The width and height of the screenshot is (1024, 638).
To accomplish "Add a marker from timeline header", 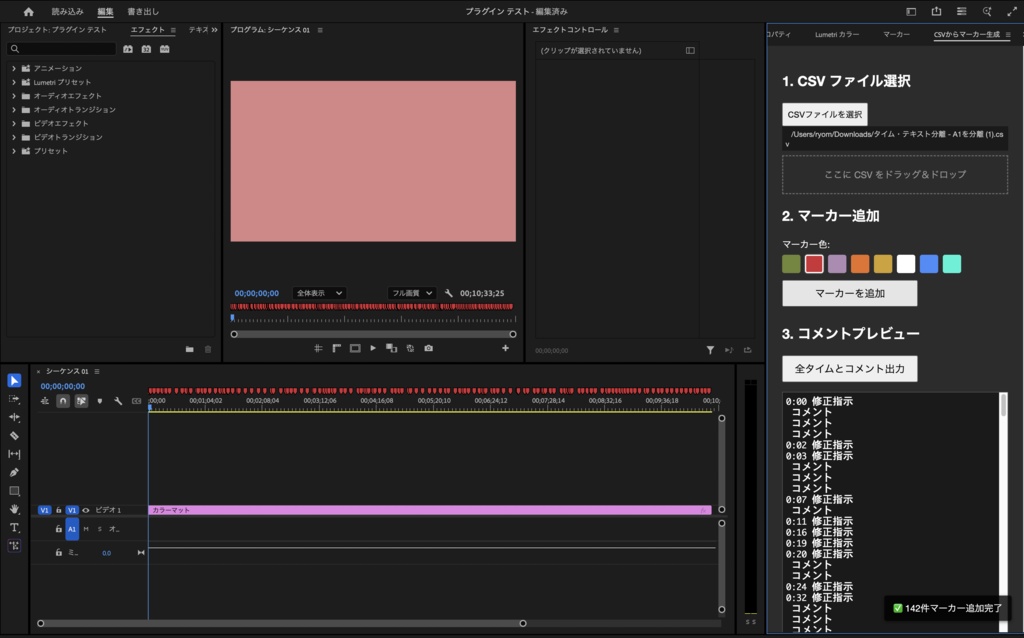I will (x=99, y=401).
